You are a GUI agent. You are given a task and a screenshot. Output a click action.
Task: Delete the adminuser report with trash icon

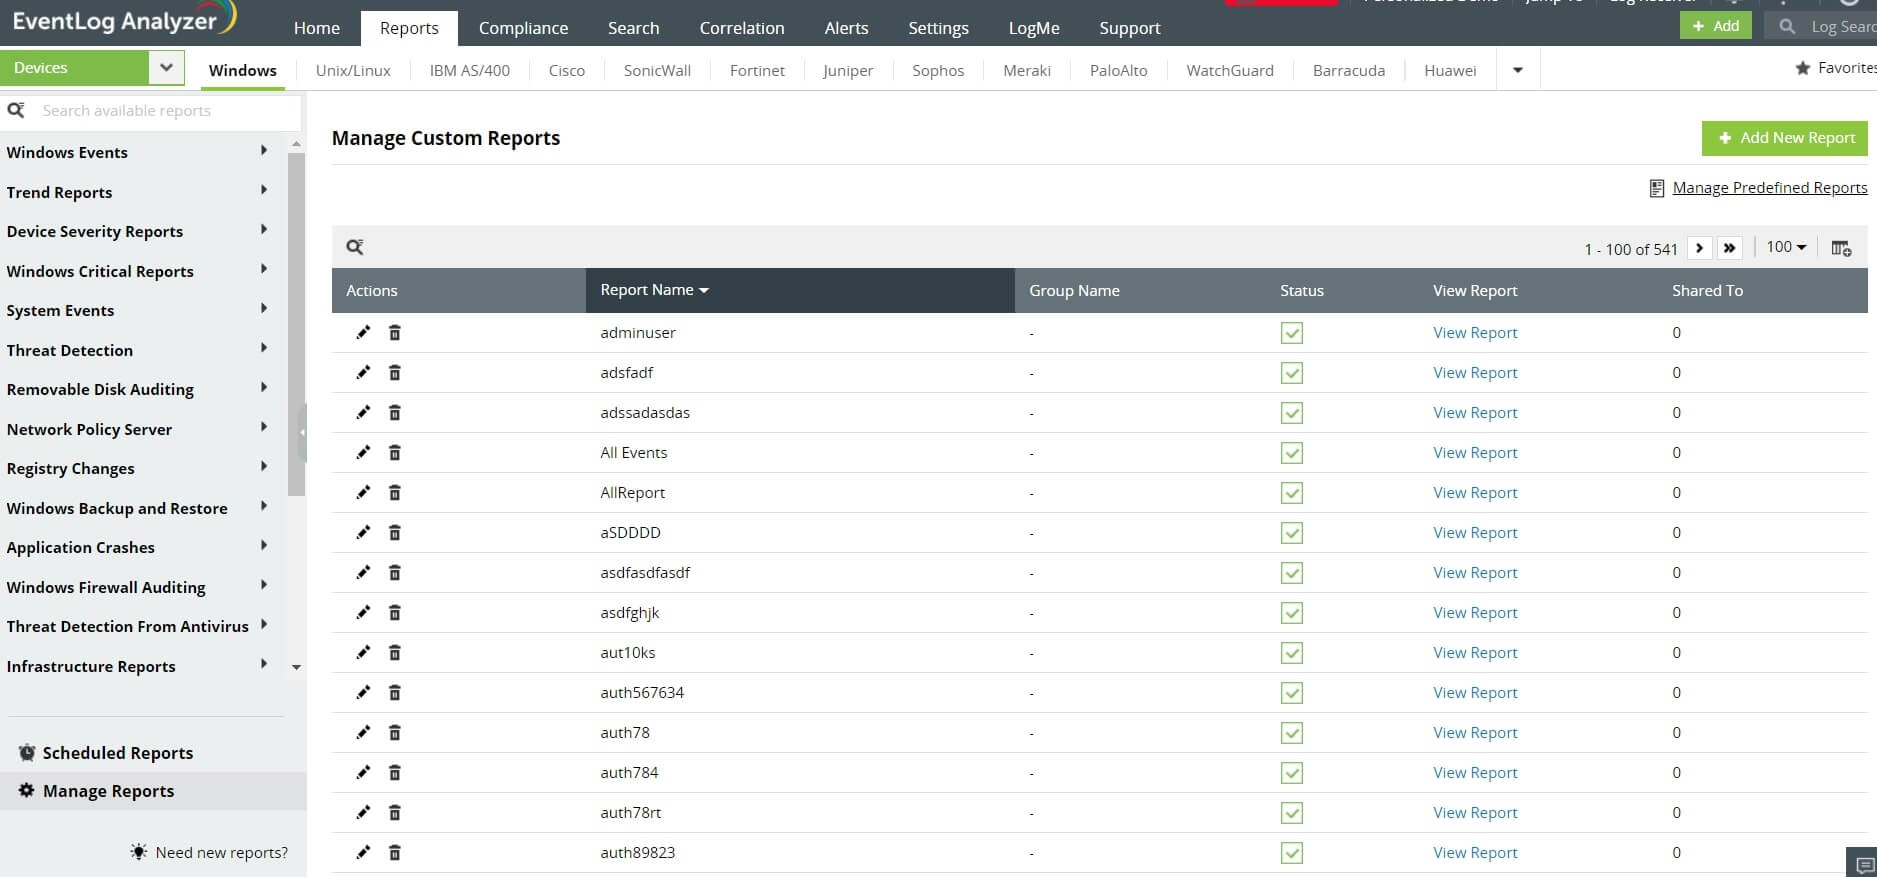tap(395, 332)
